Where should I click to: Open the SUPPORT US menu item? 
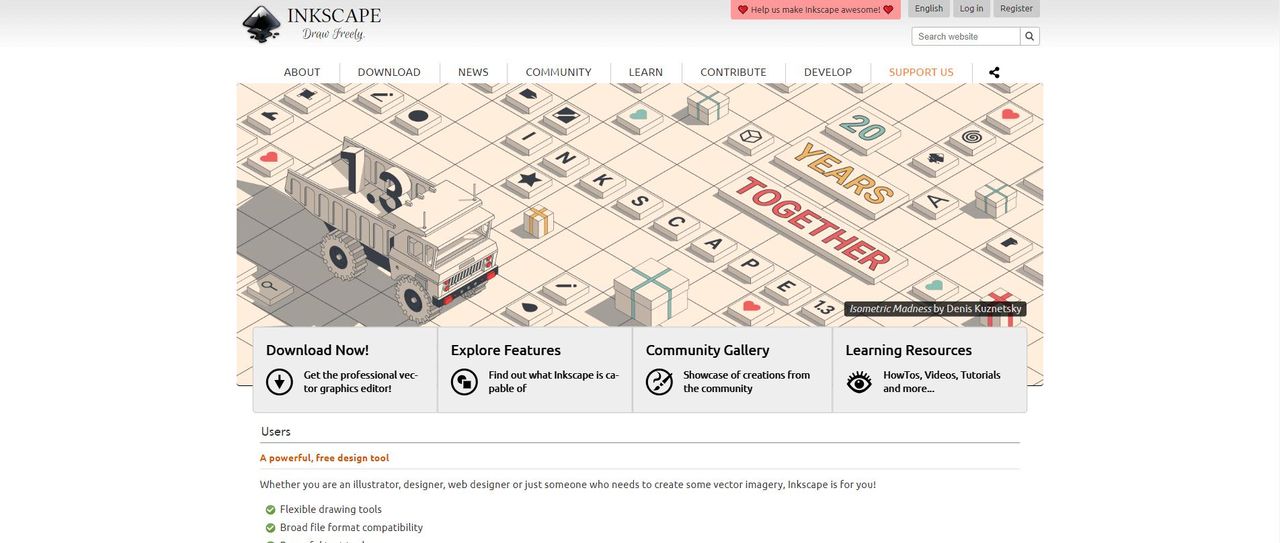click(921, 72)
